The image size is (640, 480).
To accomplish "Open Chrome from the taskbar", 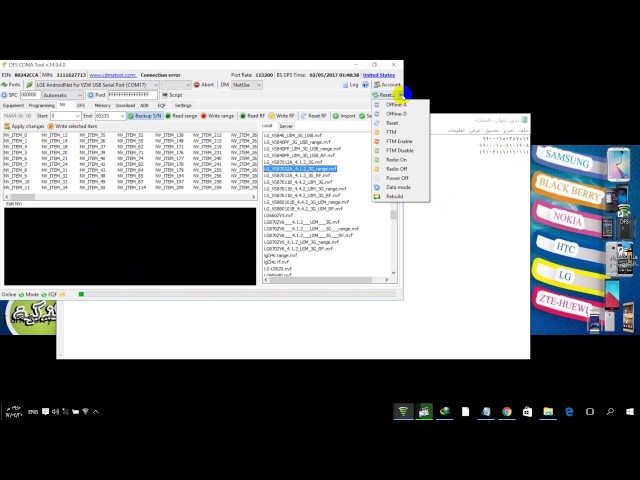I will (x=507, y=412).
